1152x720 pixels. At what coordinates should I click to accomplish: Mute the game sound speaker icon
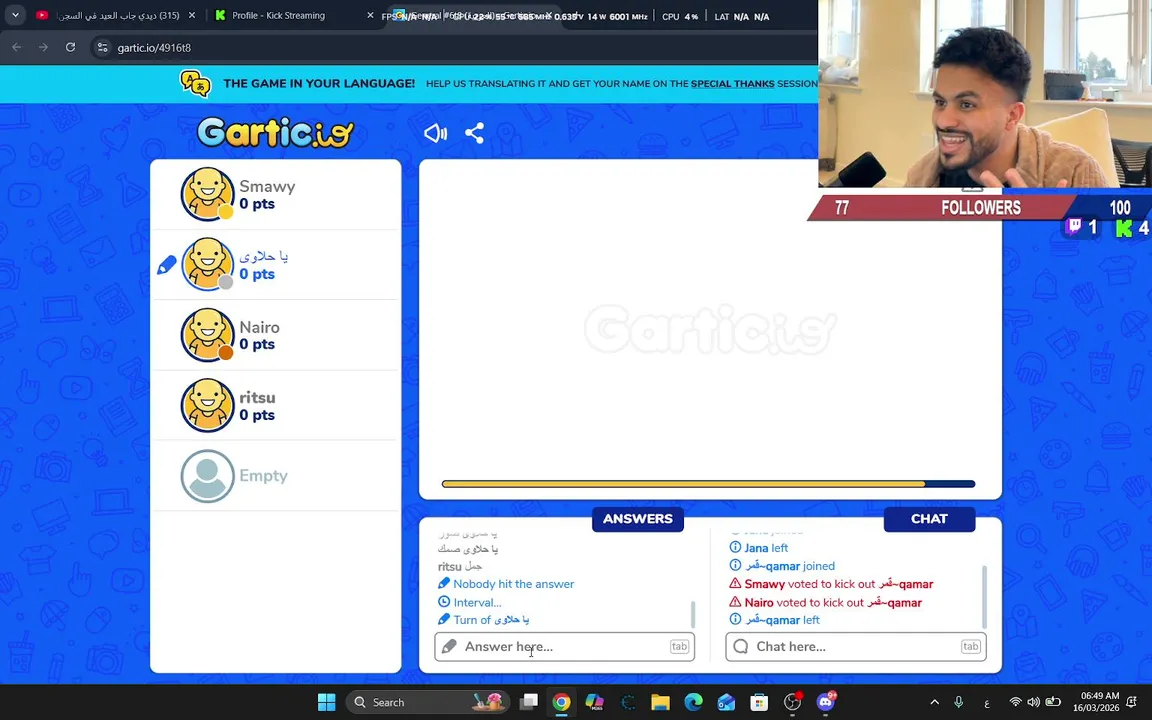(435, 133)
